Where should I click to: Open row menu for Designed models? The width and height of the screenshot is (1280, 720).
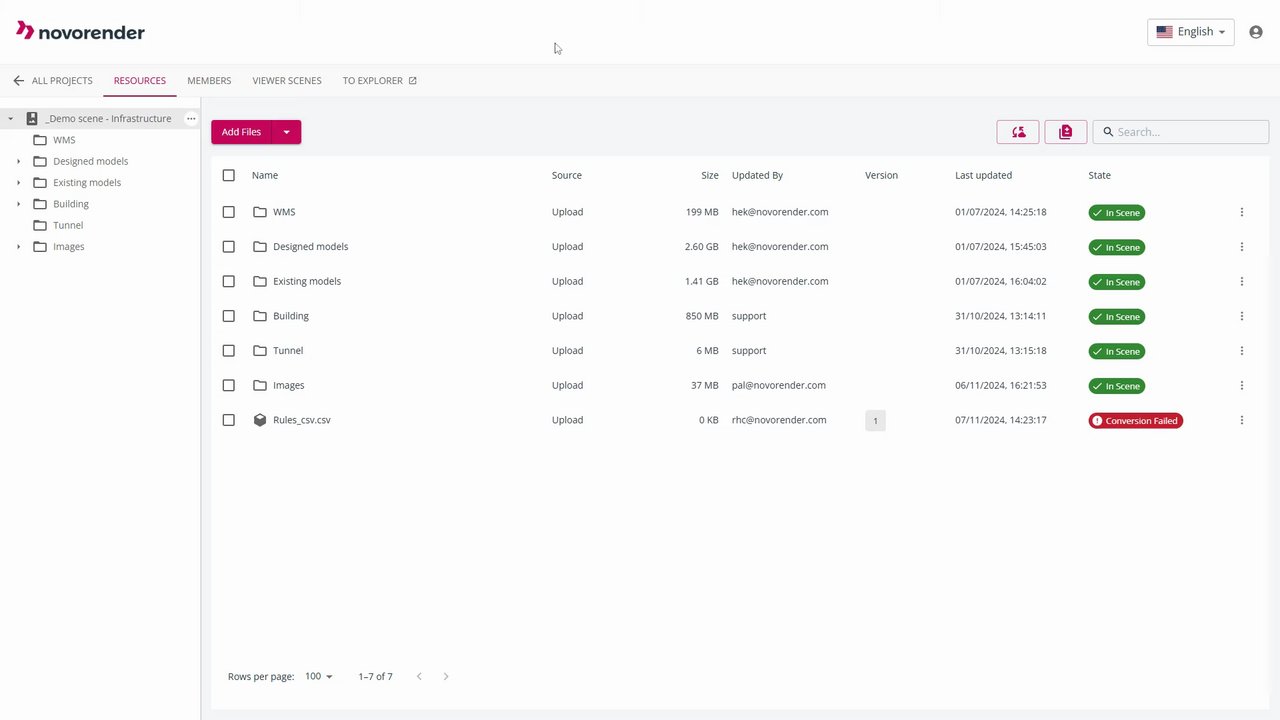click(x=1242, y=247)
